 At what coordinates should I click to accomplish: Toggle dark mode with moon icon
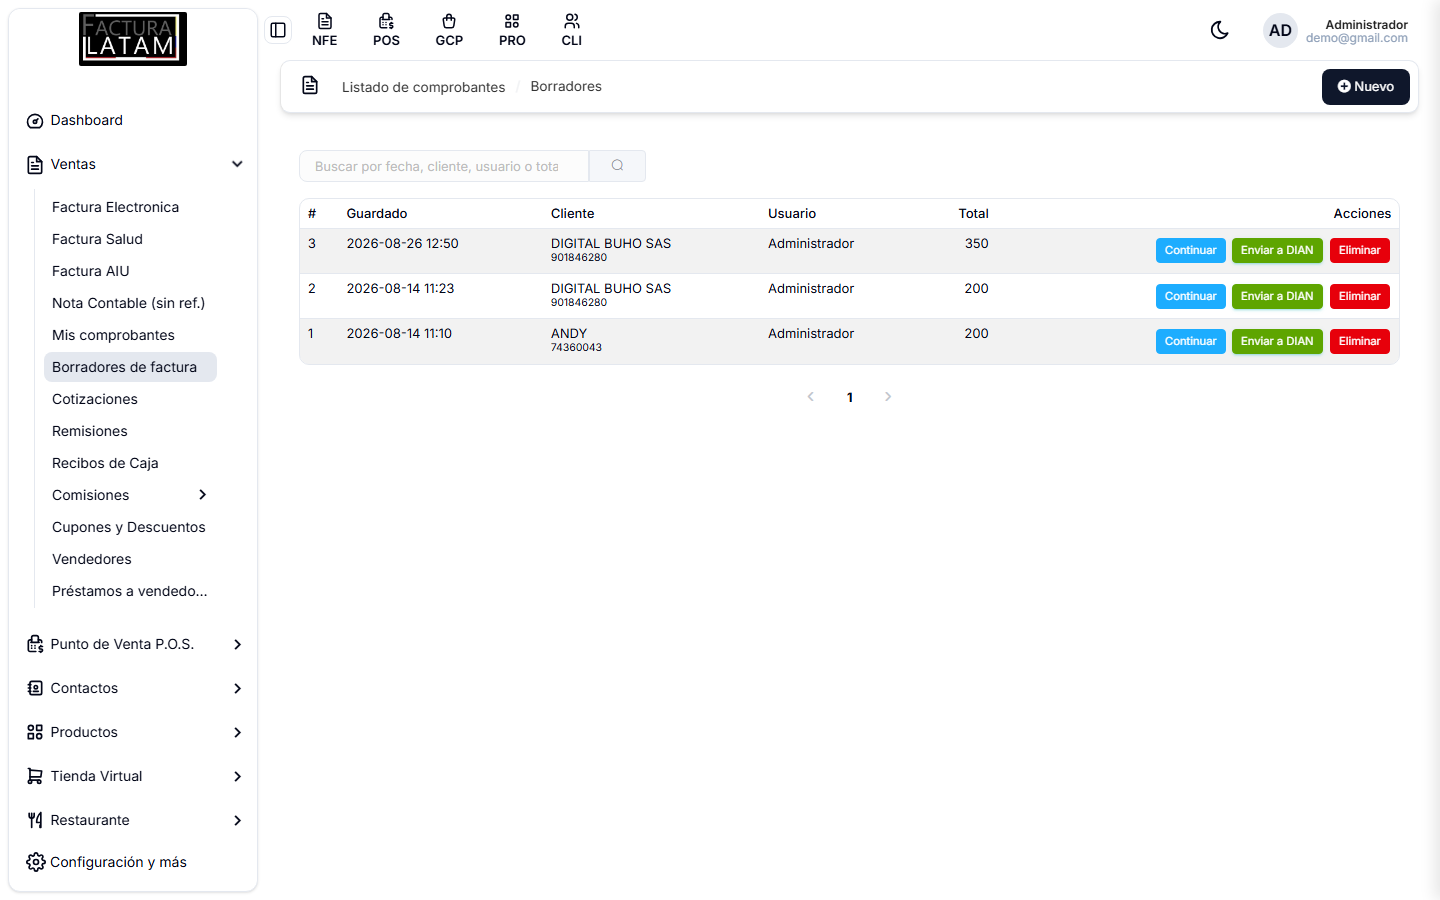point(1219,31)
